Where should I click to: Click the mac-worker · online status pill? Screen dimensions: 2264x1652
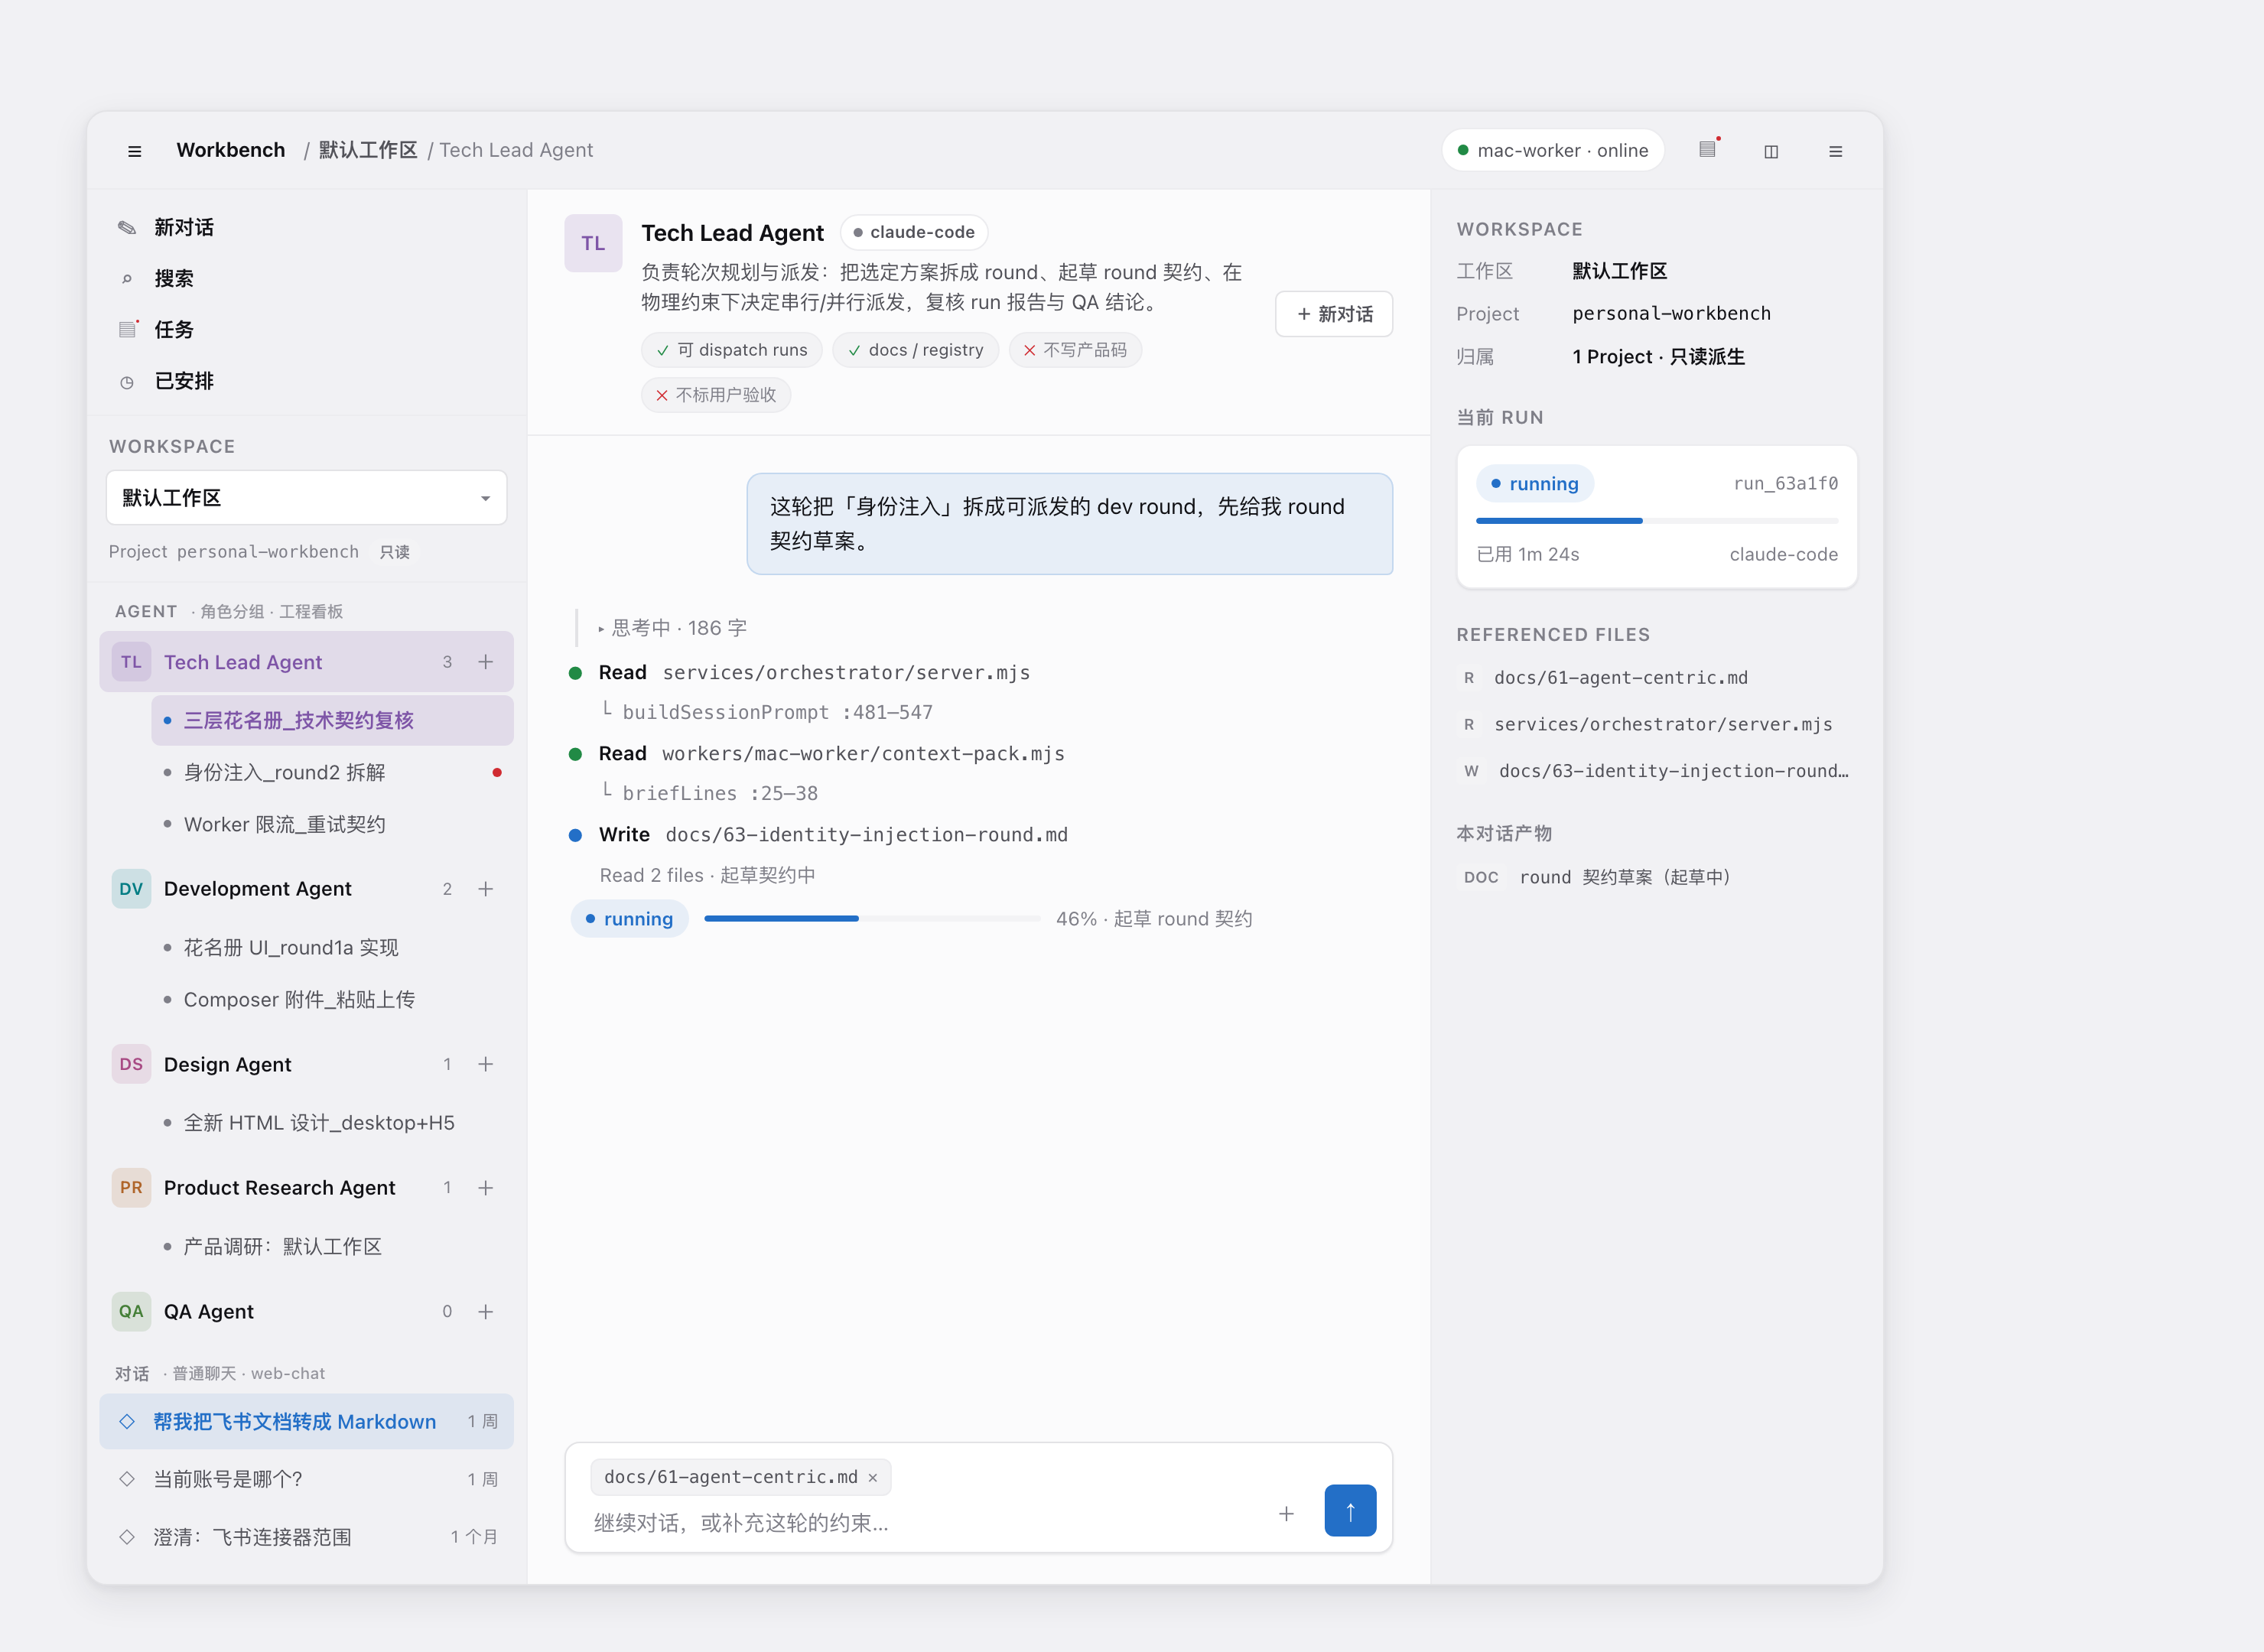coord(1552,151)
